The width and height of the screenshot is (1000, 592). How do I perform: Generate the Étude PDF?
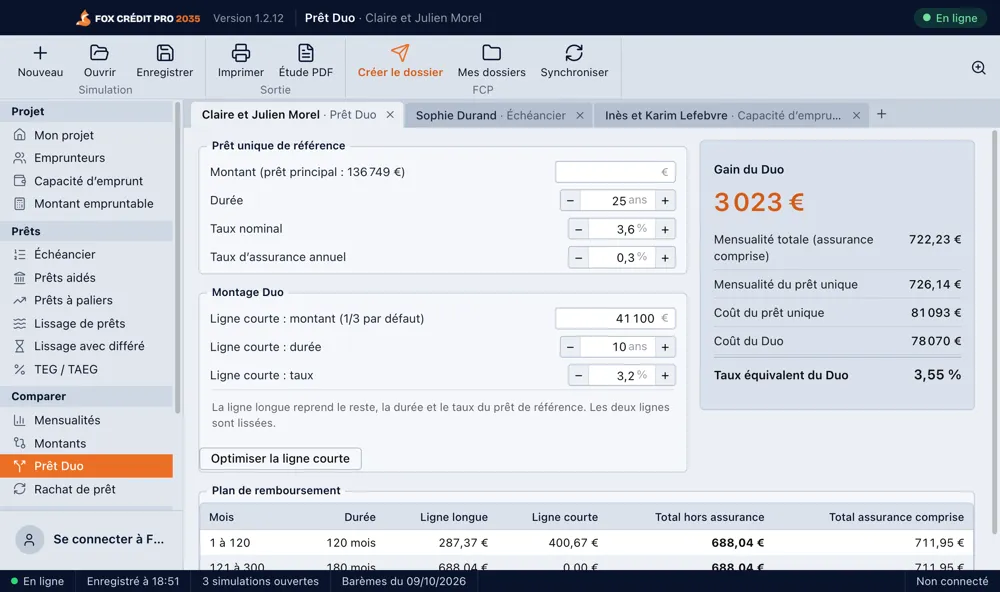305,61
